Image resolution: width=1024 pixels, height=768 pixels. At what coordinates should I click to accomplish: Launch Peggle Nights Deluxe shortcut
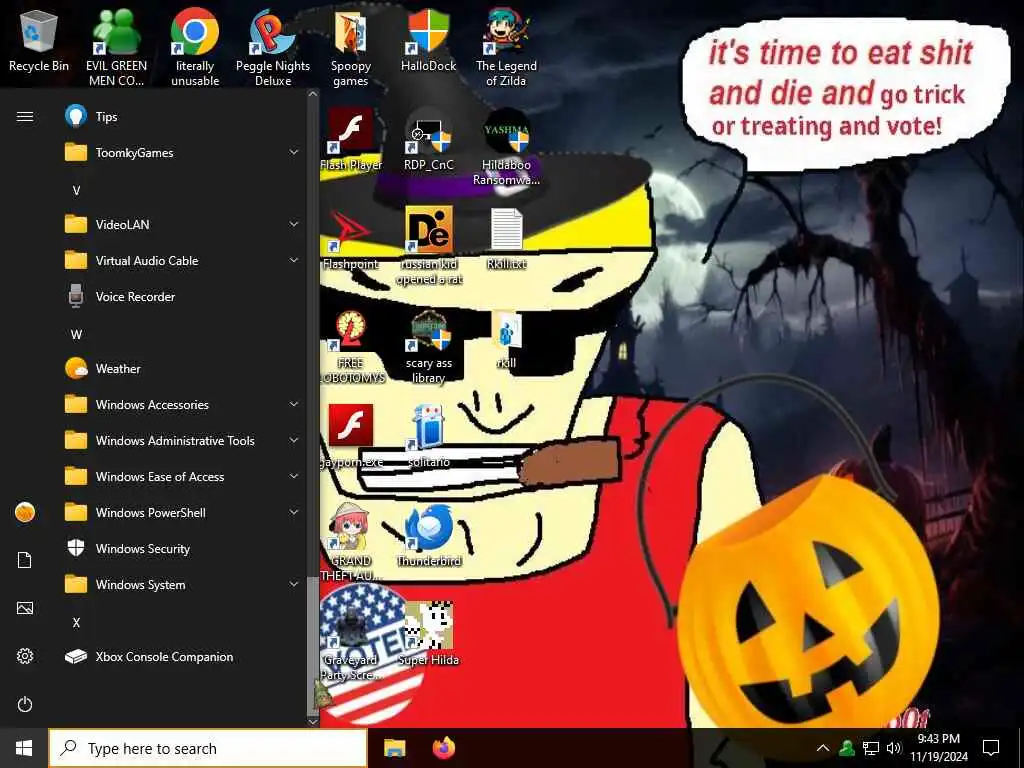(x=273, y=46)
